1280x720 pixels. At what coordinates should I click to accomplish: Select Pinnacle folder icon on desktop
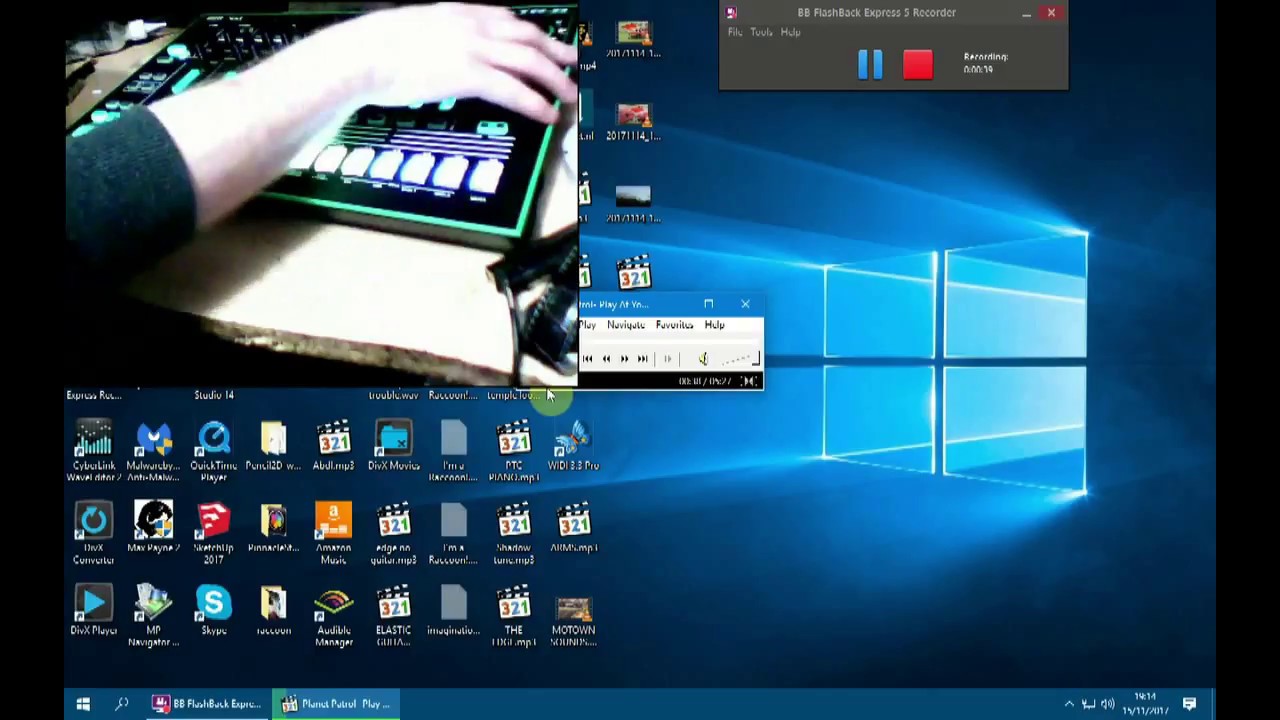tap(273, 528)
